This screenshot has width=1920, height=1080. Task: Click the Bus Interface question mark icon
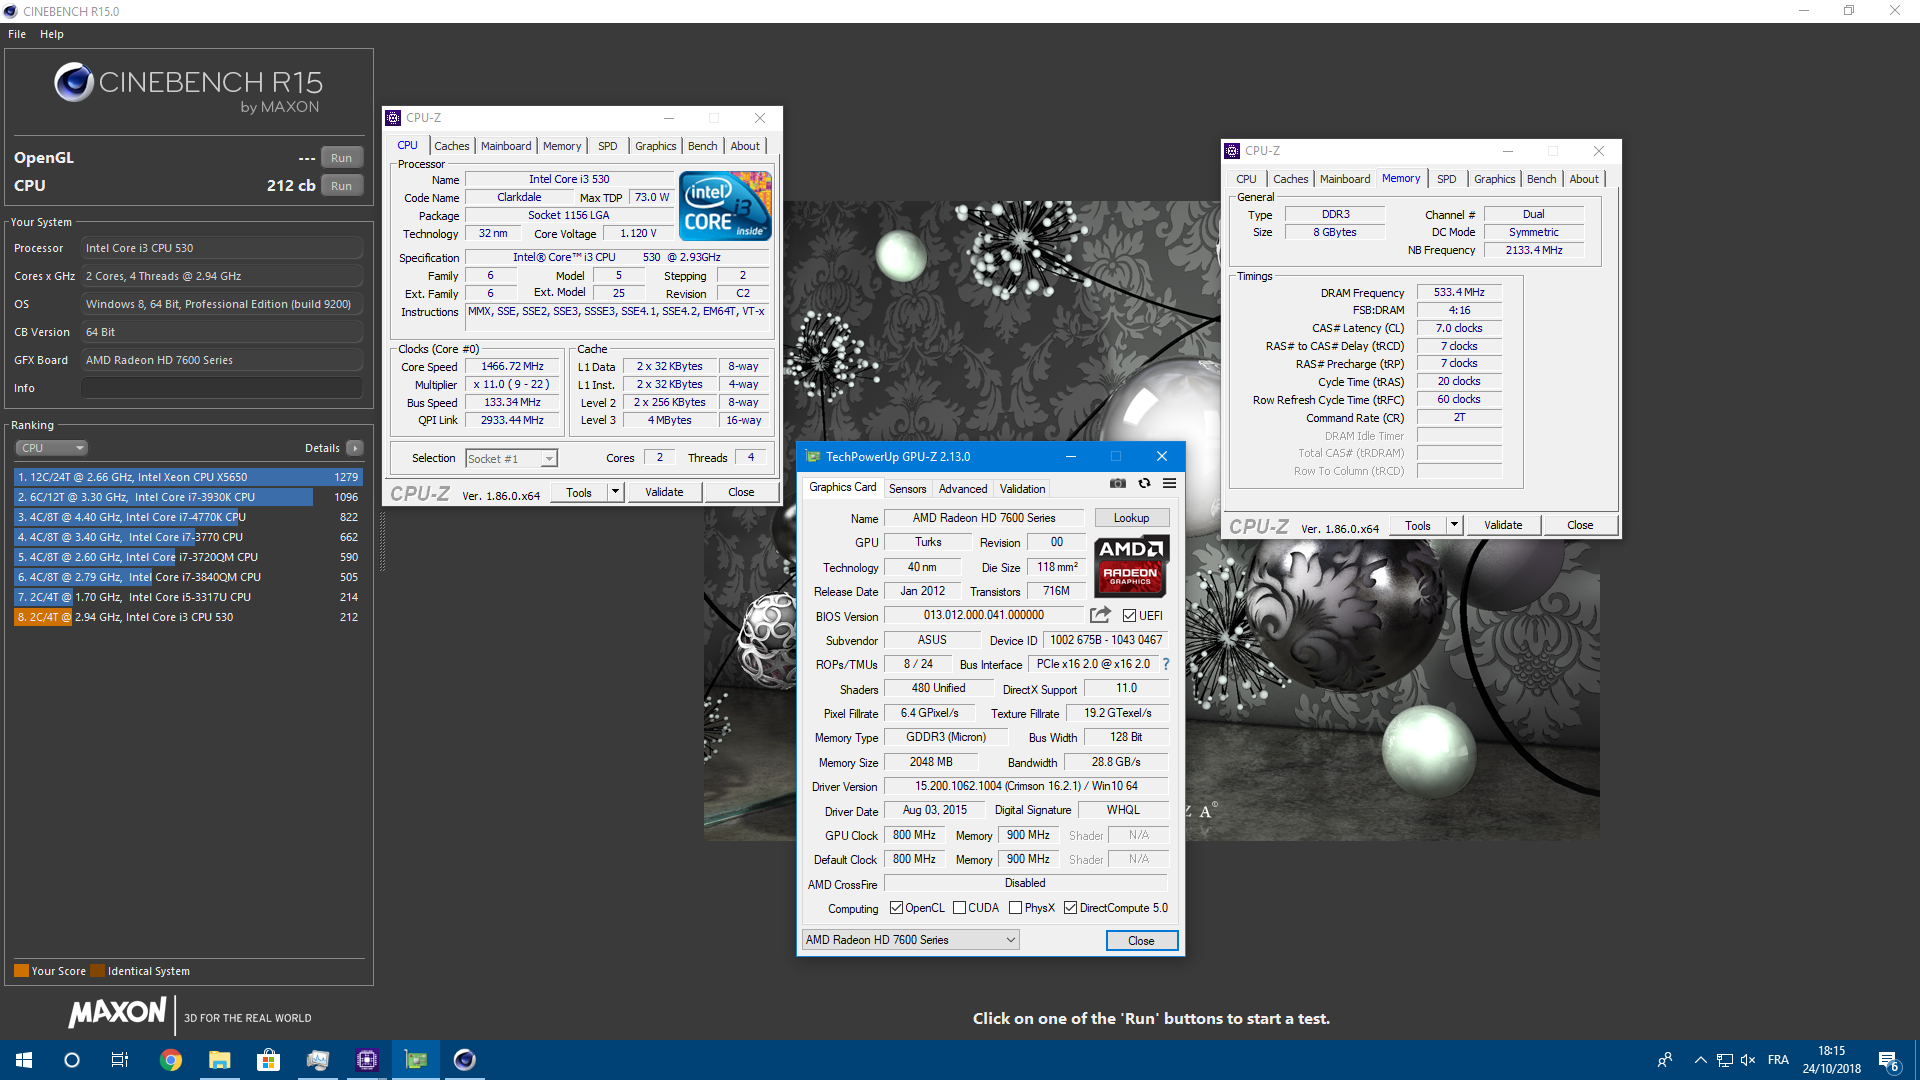(1166, 664)
